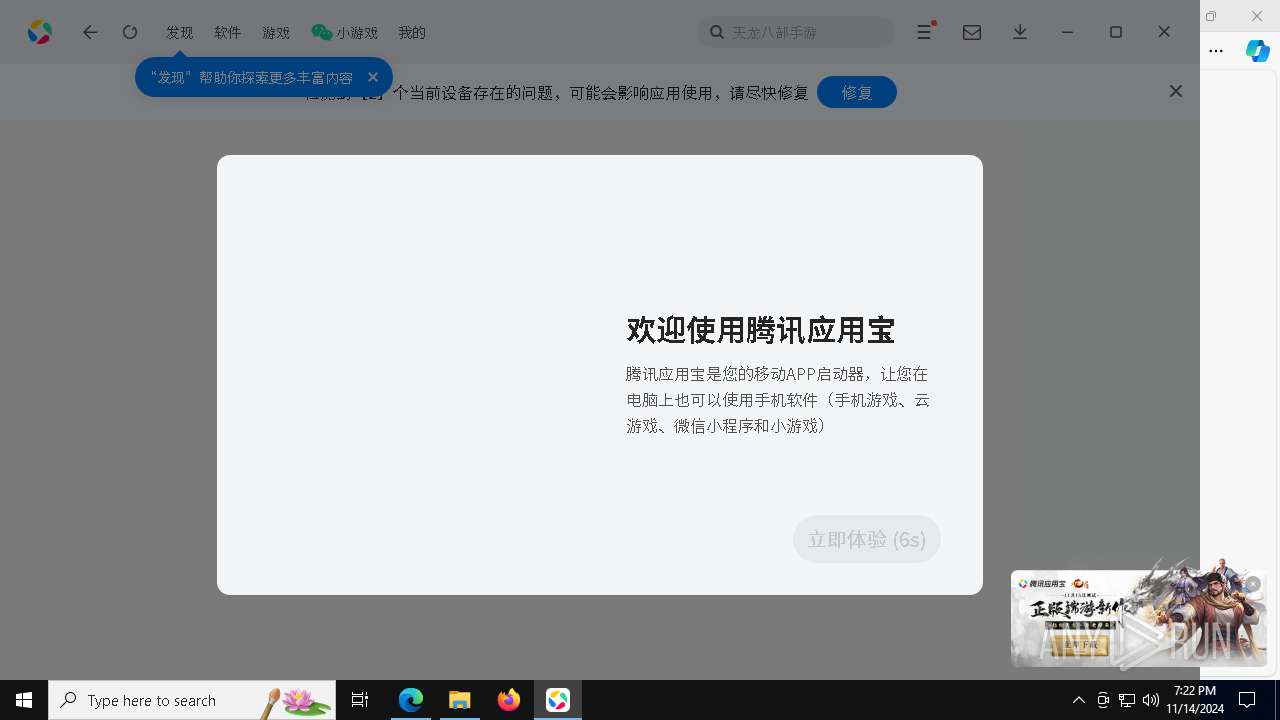This screenshot has width=1280, height=720.
Task: Open the three-dot menu in side window
Action: 1216,50
